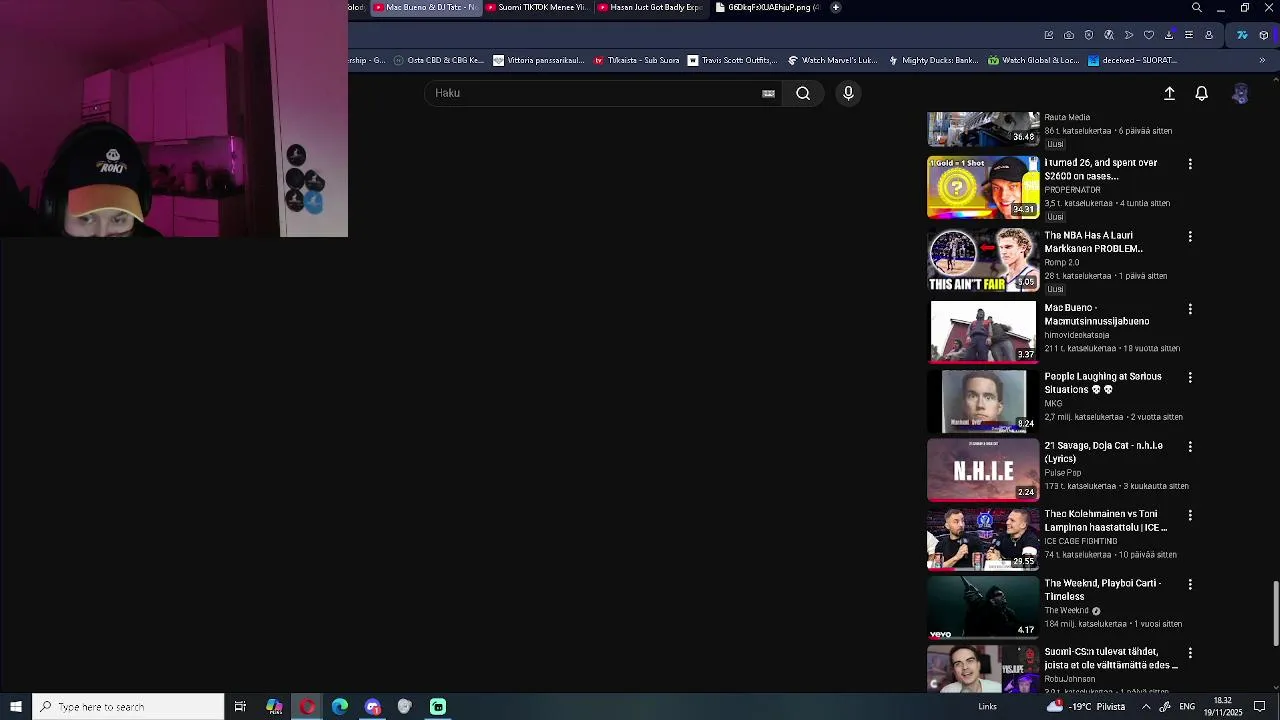Open the browser easy setup menu icon

pyautogui.click(x=1189, y=35)
